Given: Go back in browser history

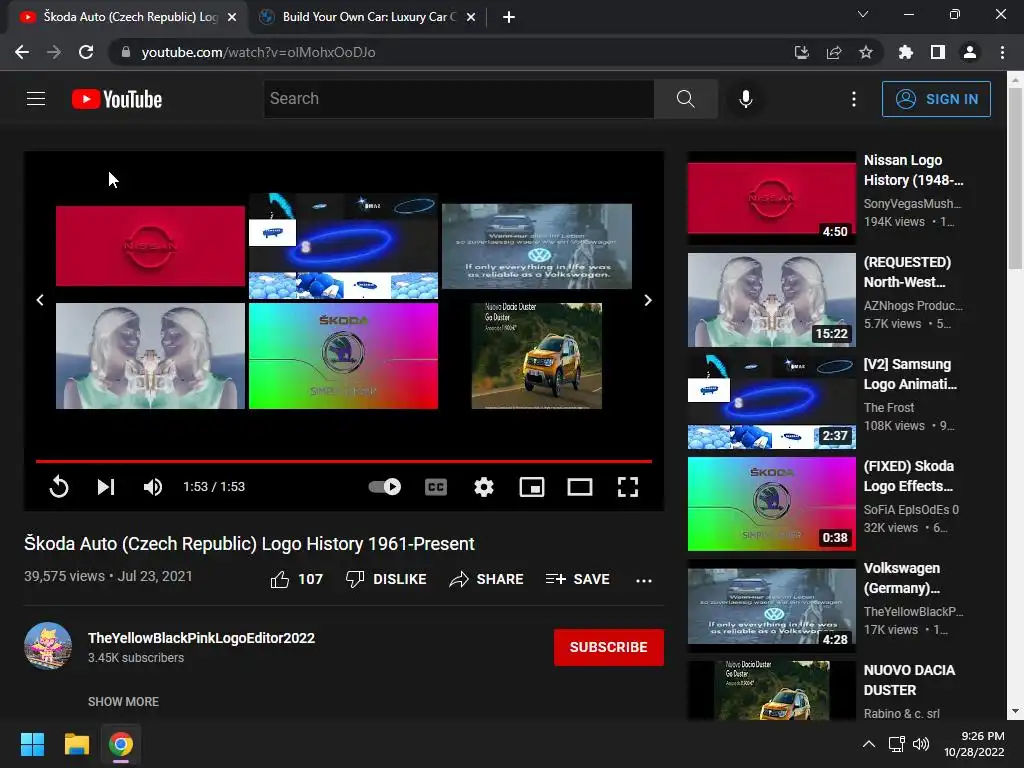Looking at the screenshot, I should [22, 52].
